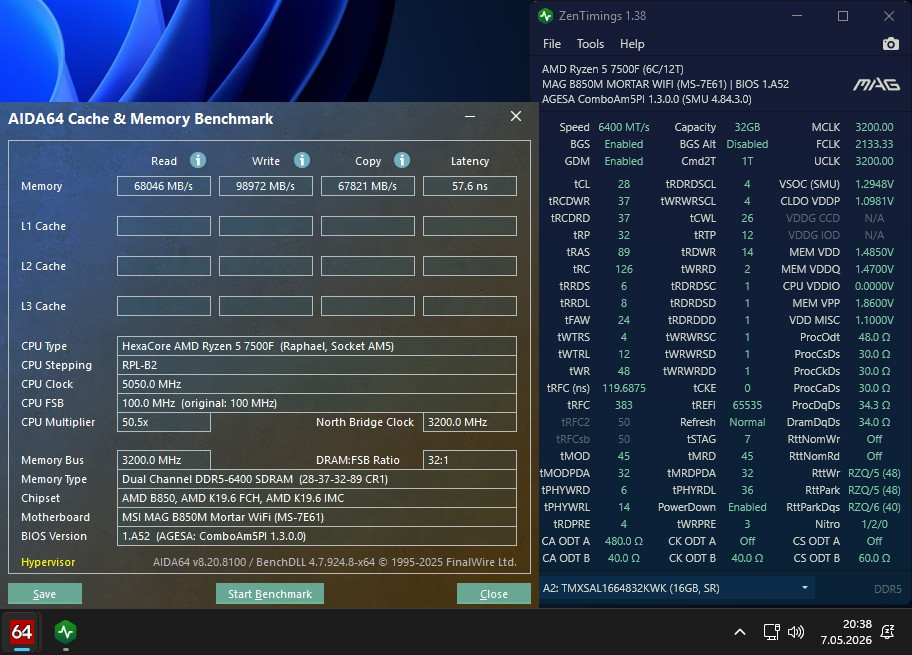Click the BIOS Version 1.A52 value
This screenshot has width=912, height=655.
click(316, 536)
